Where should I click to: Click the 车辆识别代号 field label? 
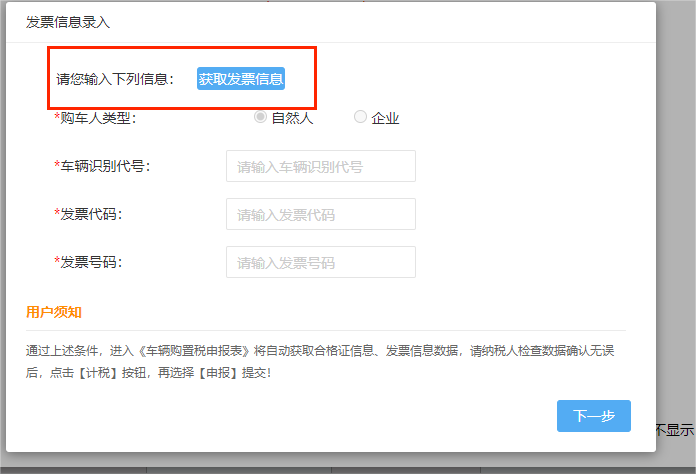(103, 166)
